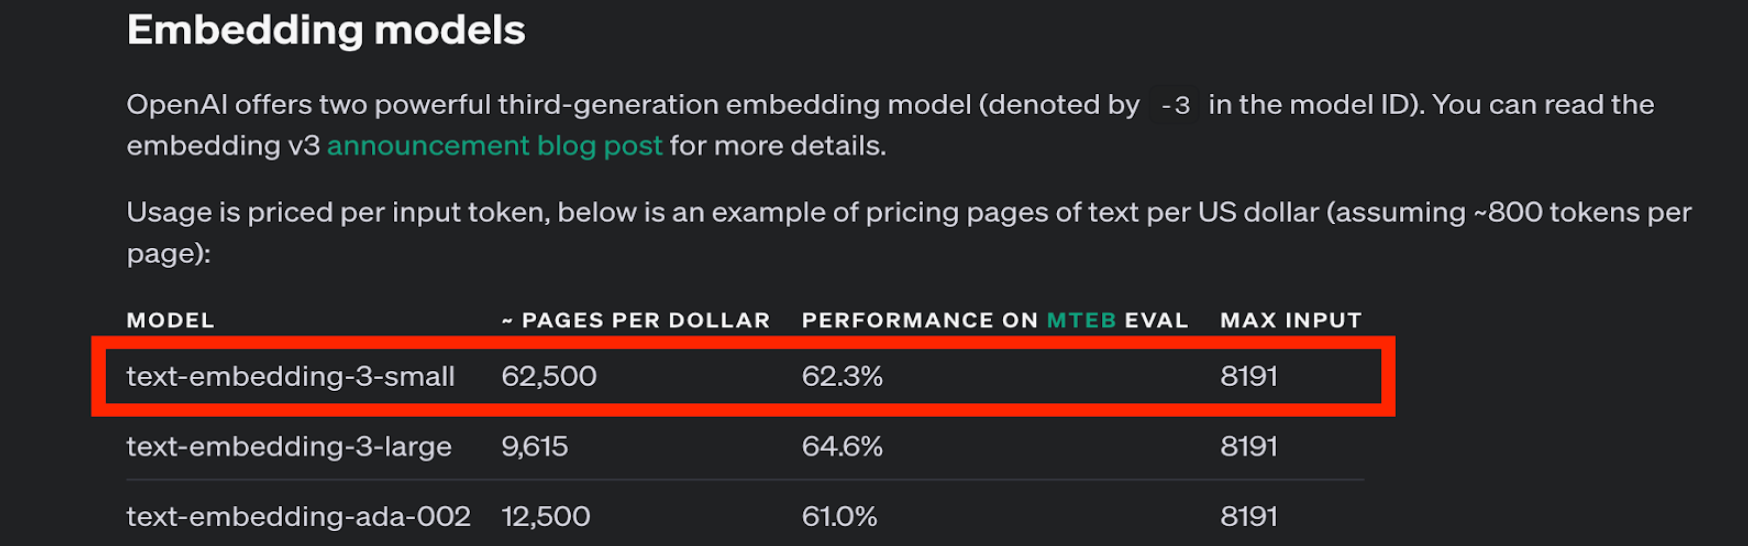Click 8191 max input for text-embedding-3-small
Screen dimensions: 1748x546
pos(1248,376)
